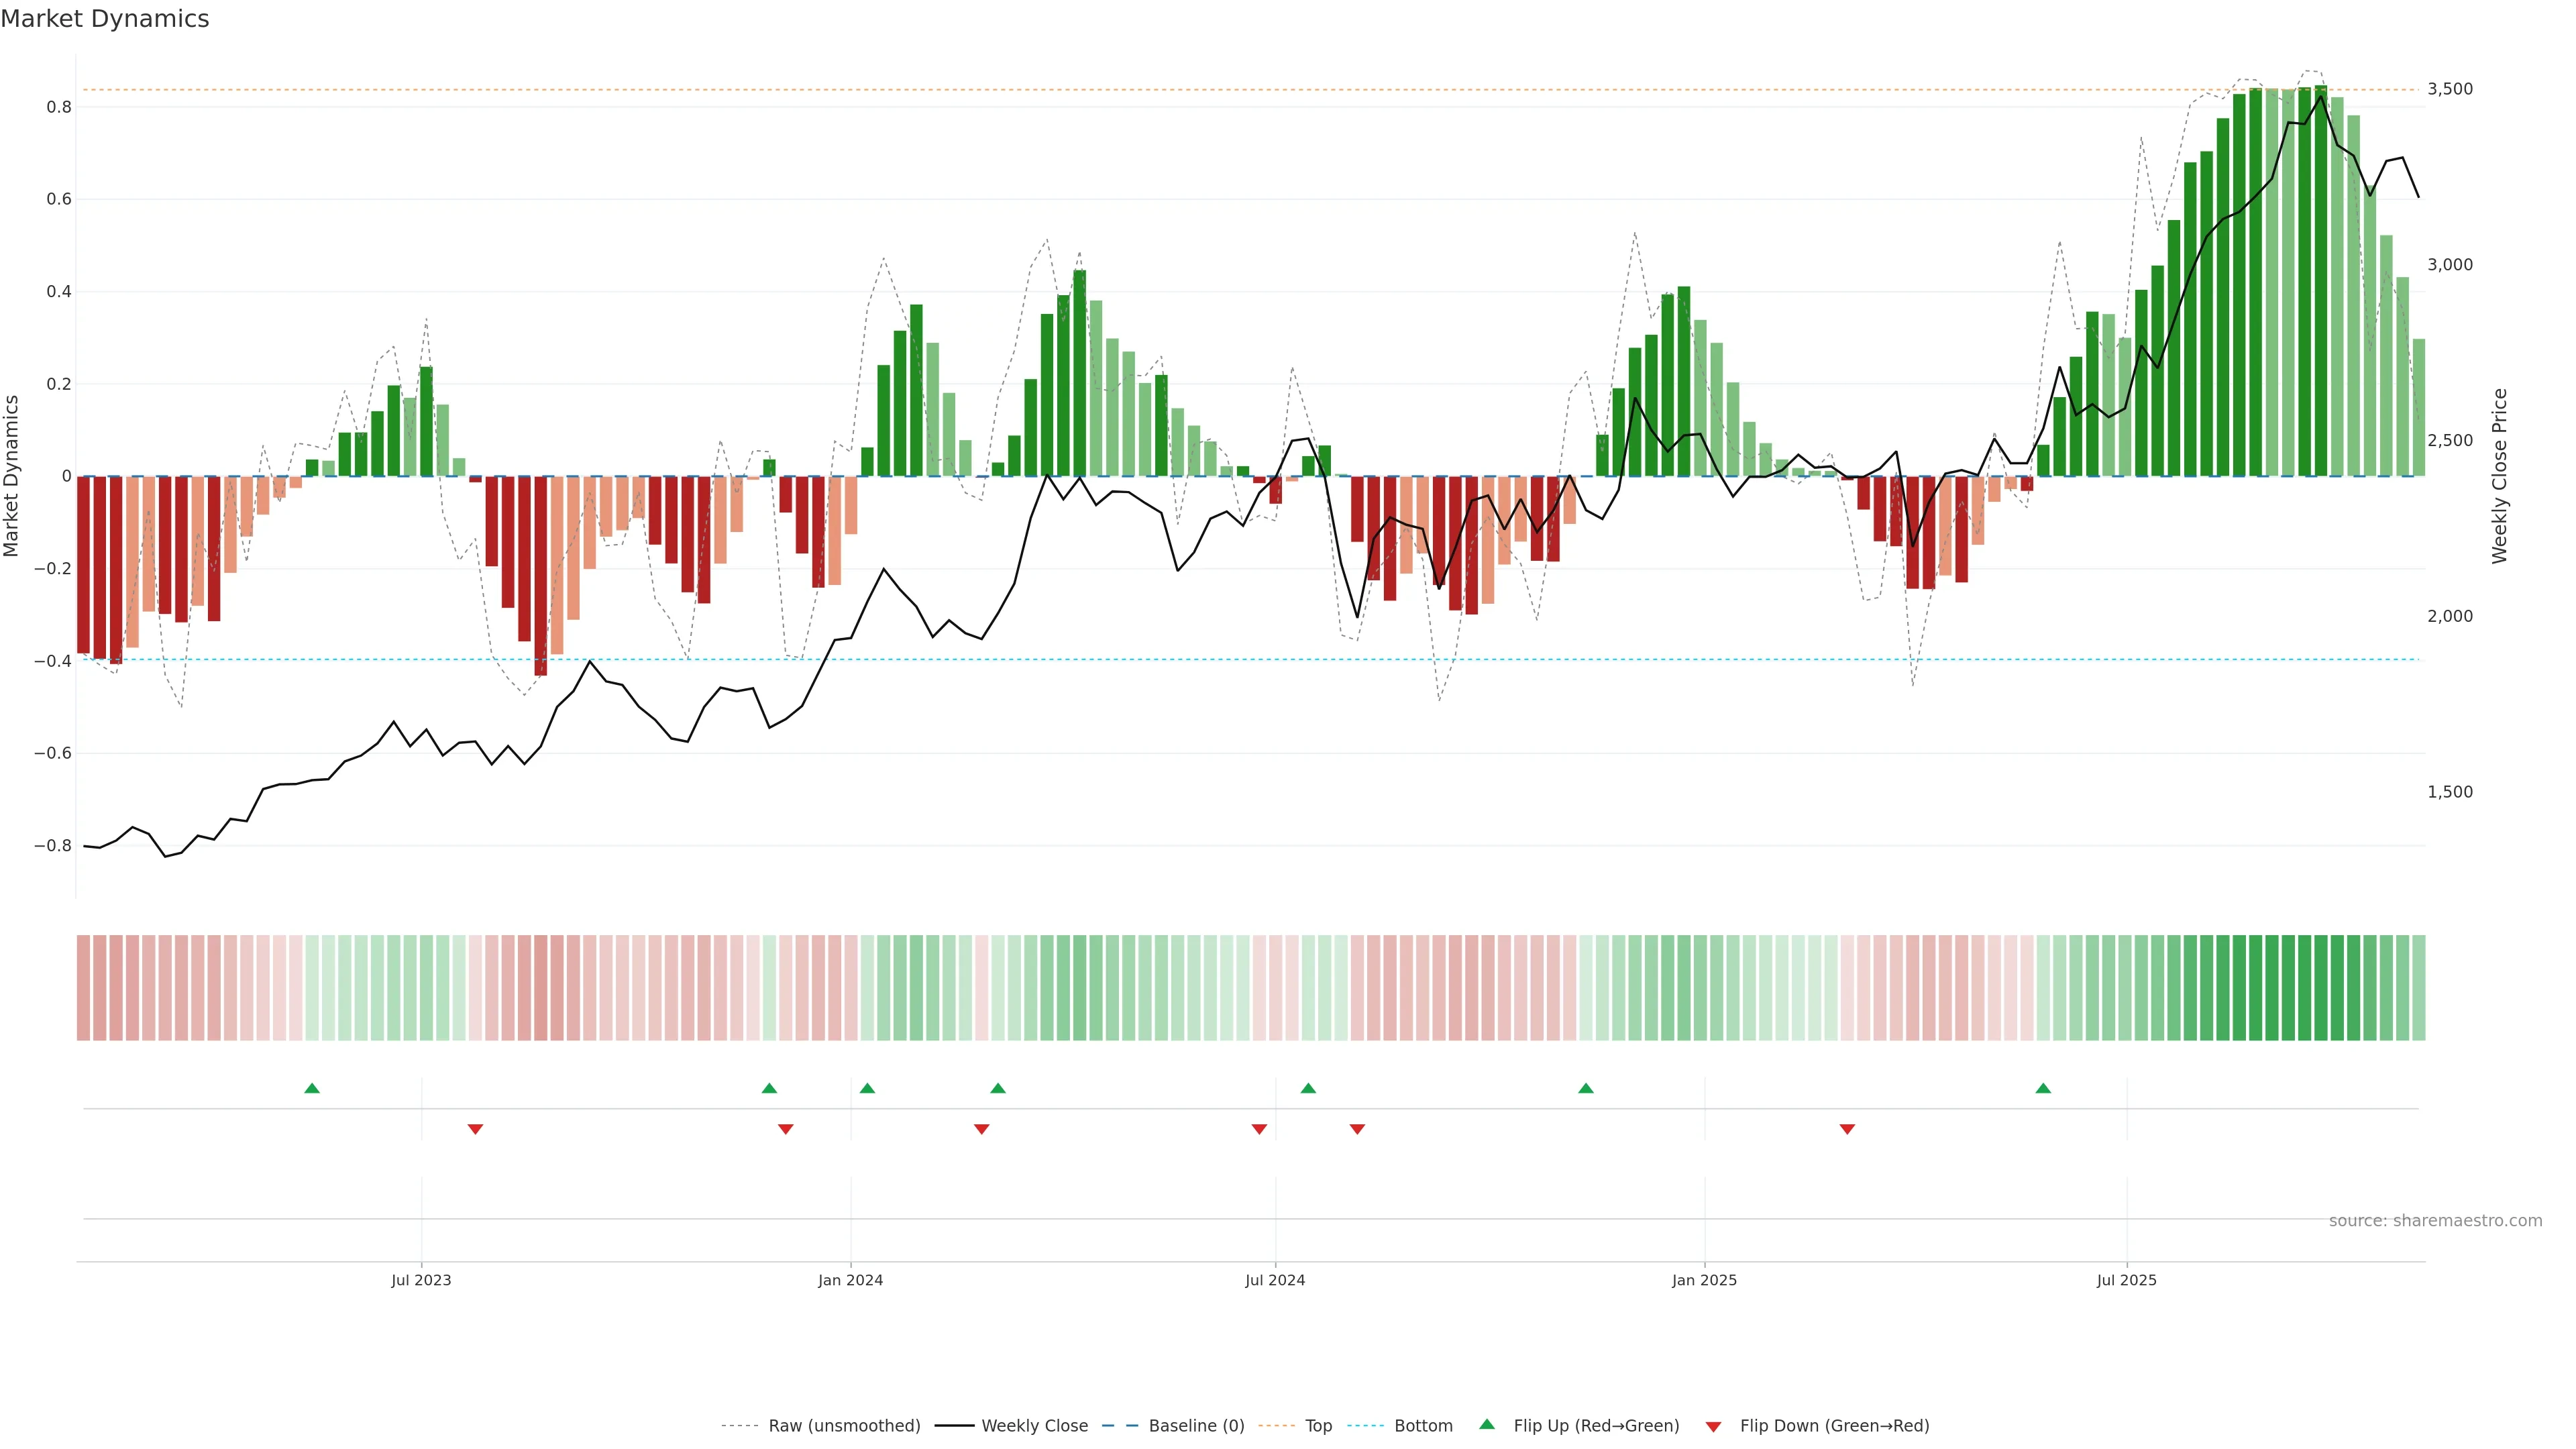This screenshot has height=1449, width=2576.
Task: Click the 3,500 price tick label
Action: pyautogui.click(x=2449, y=89)
